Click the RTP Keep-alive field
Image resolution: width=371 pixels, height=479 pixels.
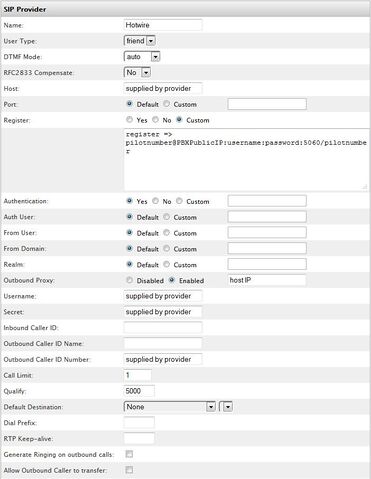tap(139, 438)
